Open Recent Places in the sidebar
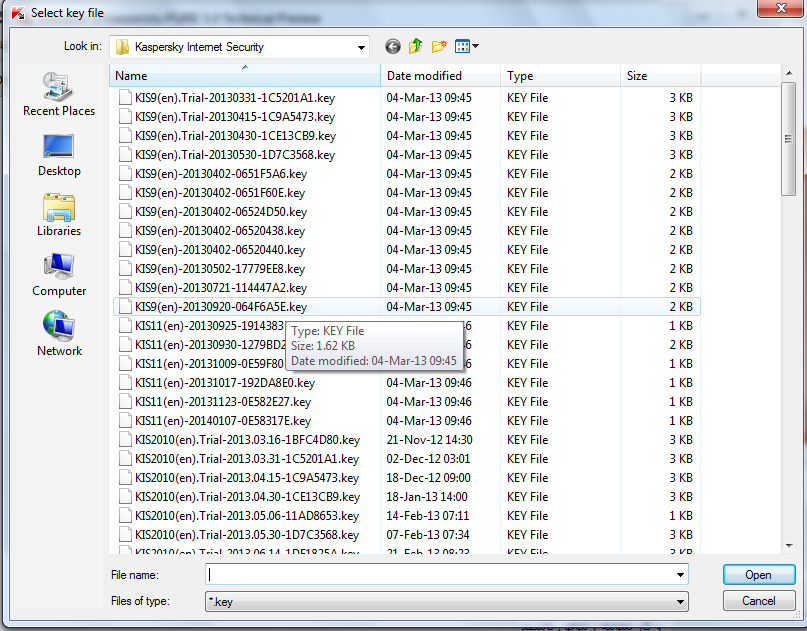Viewport: 807px width, 631px height. point(59,94)
